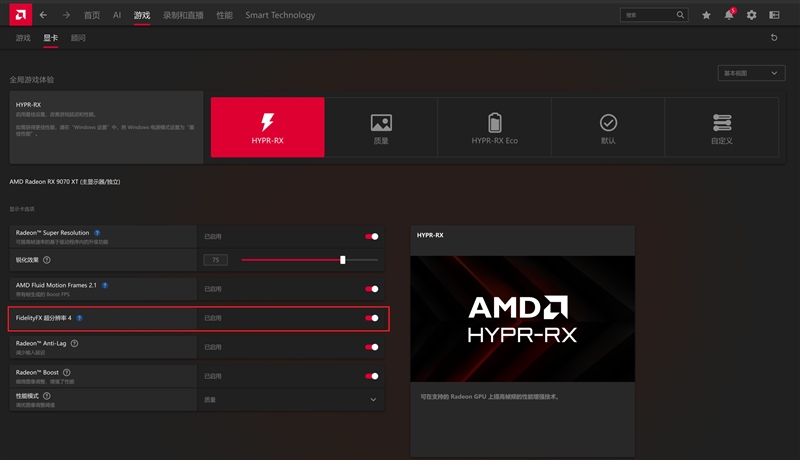Click the sharpening value box showing 75
Screen dimensions: 800x460
tap(215, 260)
